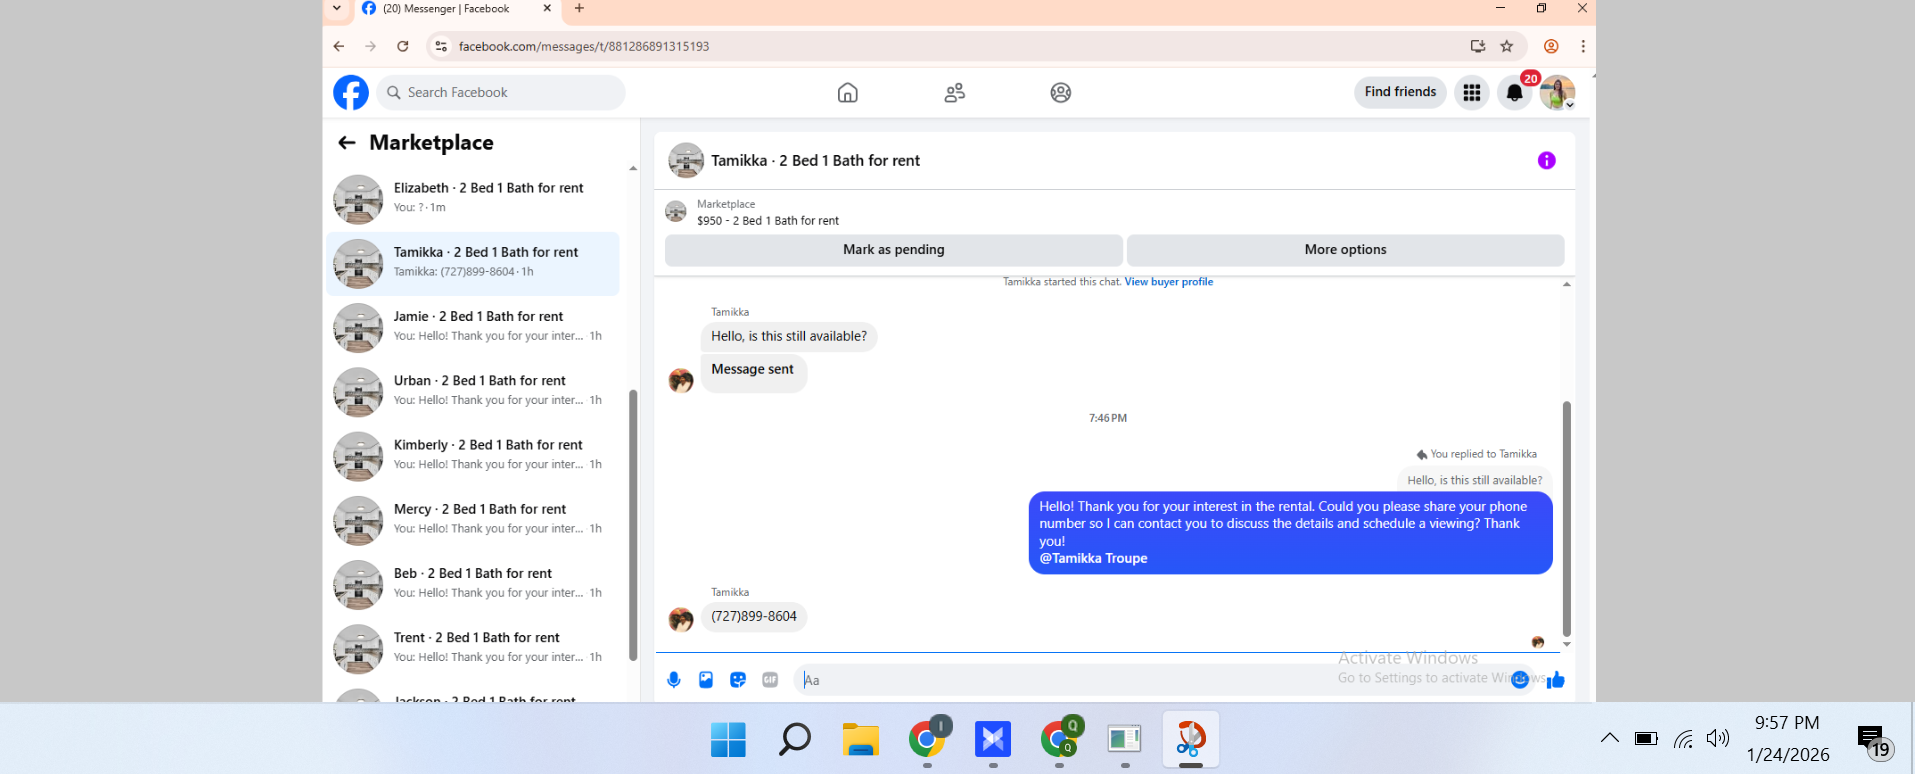This screenshot has width=1915, height=774.
Task: Send a thumbs-up like
Action: click(1556, 680)
